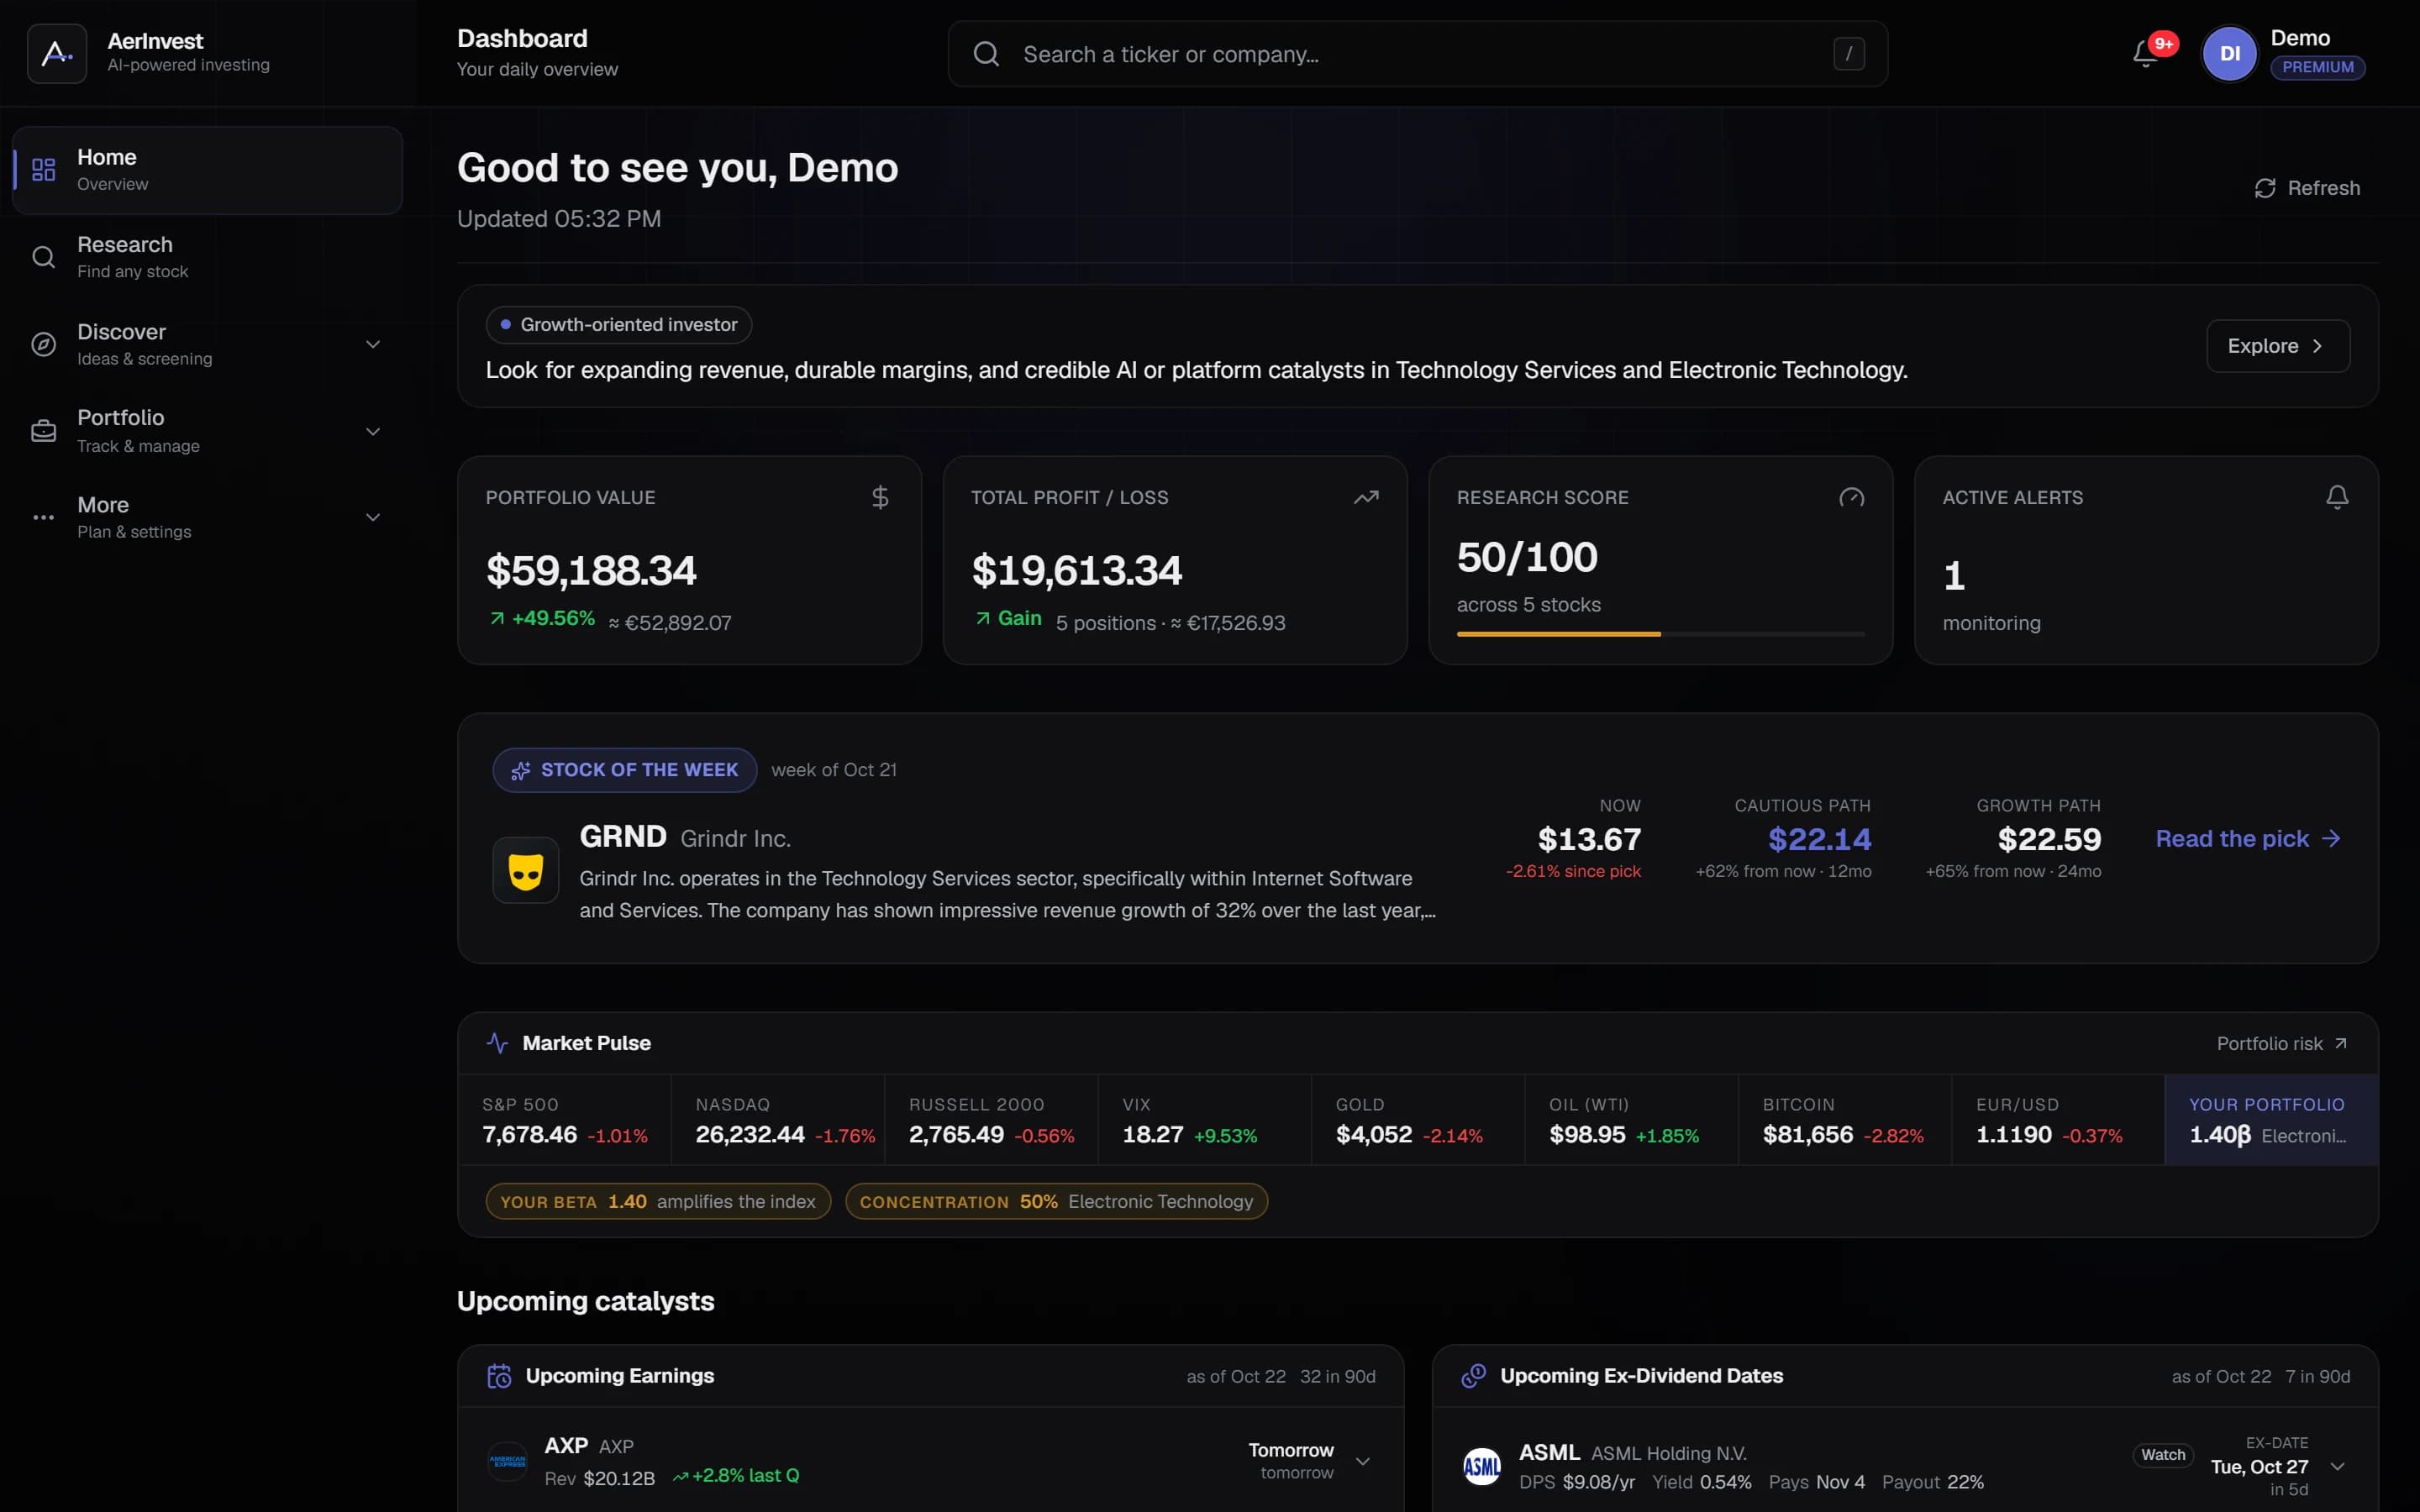The width and height of the screenshot is (2420, 1512).
Task: Click the Explore button
Action: (x=2277, y=346)
